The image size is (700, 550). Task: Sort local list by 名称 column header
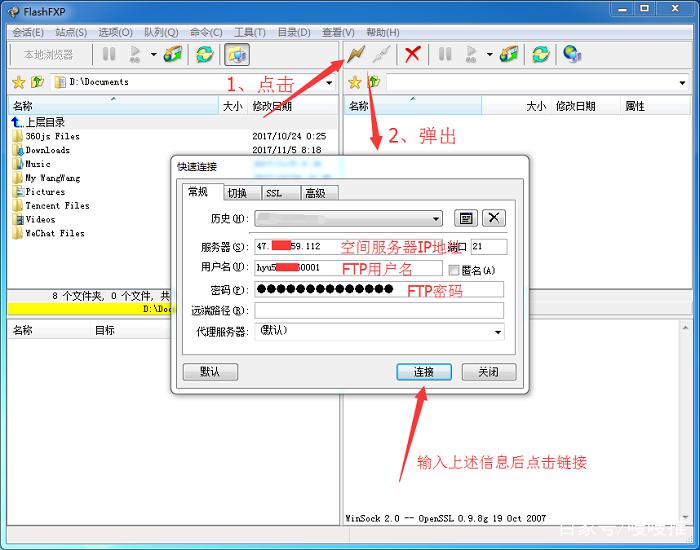(113, 106)
